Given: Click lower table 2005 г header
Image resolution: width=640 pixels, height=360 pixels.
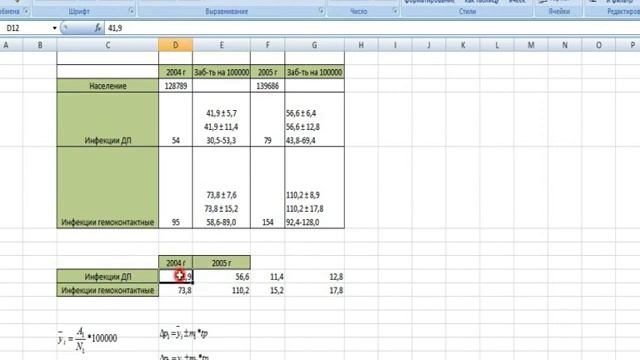Looking at the screenshot, I should [222, 263].
